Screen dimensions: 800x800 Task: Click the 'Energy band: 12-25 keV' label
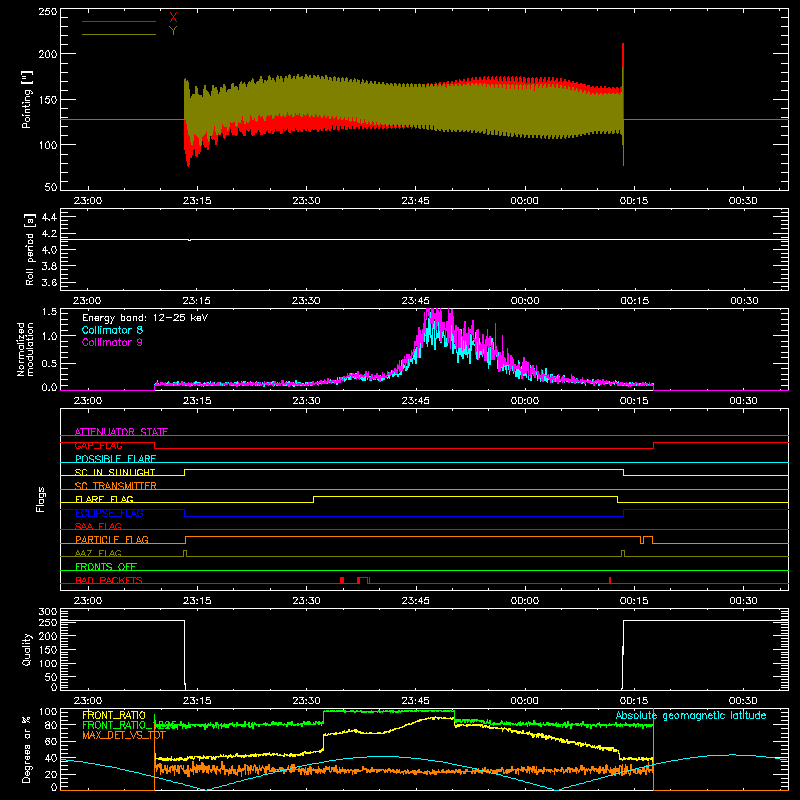tap(145, 318)
